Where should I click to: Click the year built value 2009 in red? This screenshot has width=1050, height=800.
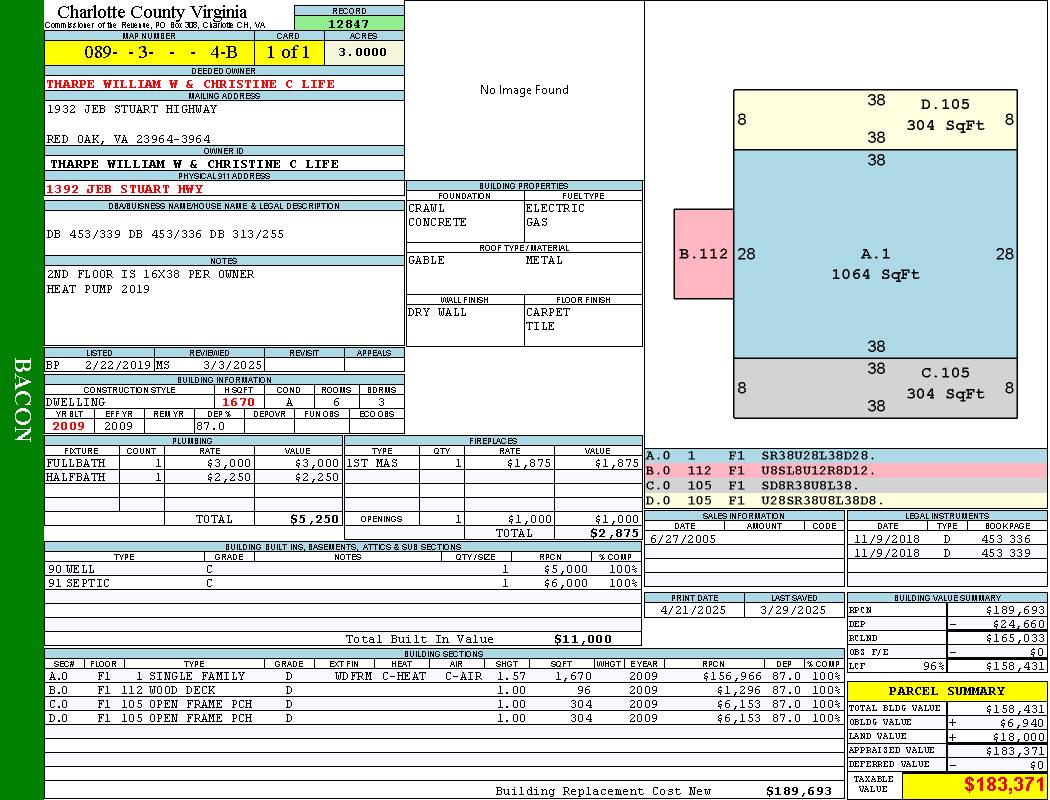69,426
